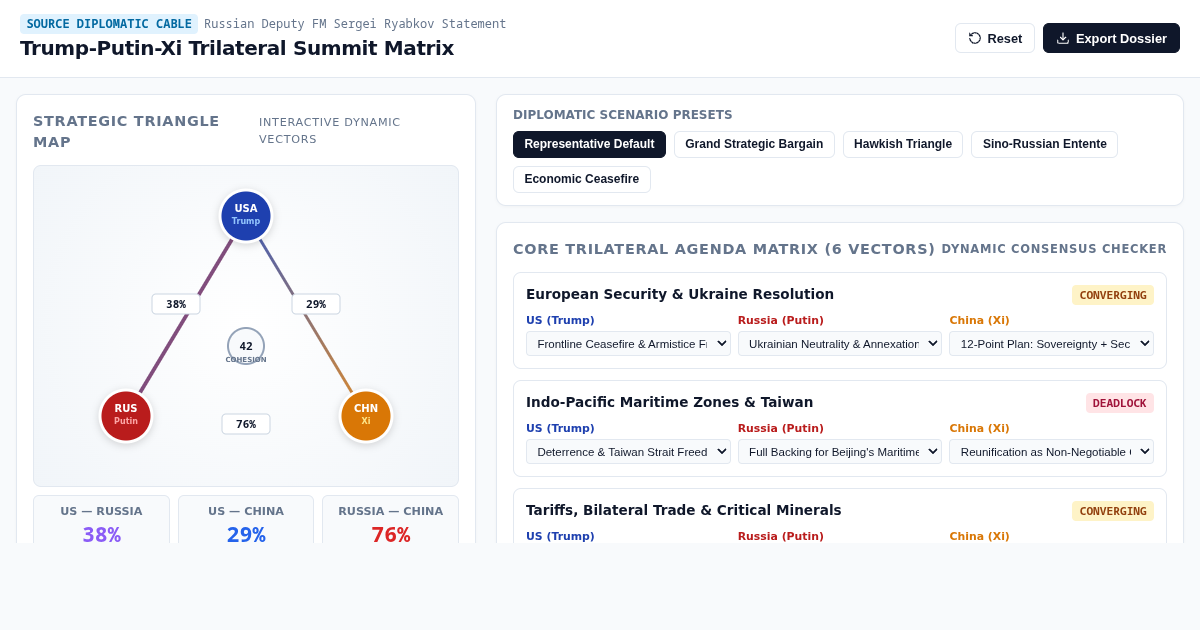This screenshot has width=1200, height=630.
Task: Switch to the Sino-Russian Entente preset
Action: tap(1044, 144)
